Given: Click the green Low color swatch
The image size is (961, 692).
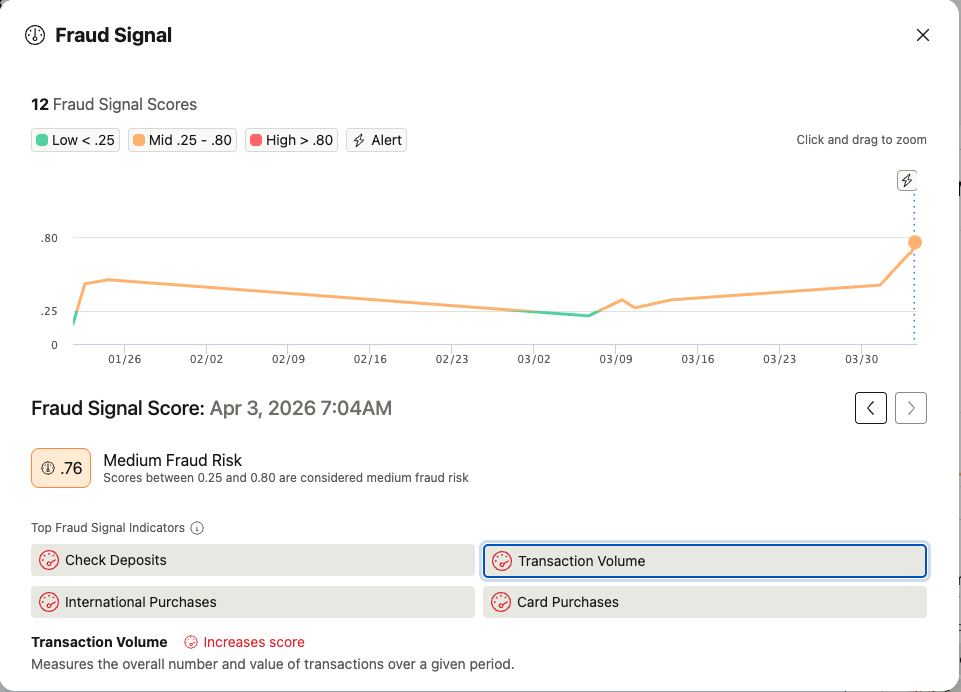Looking at the screenshot, I should tap(42, 140).
